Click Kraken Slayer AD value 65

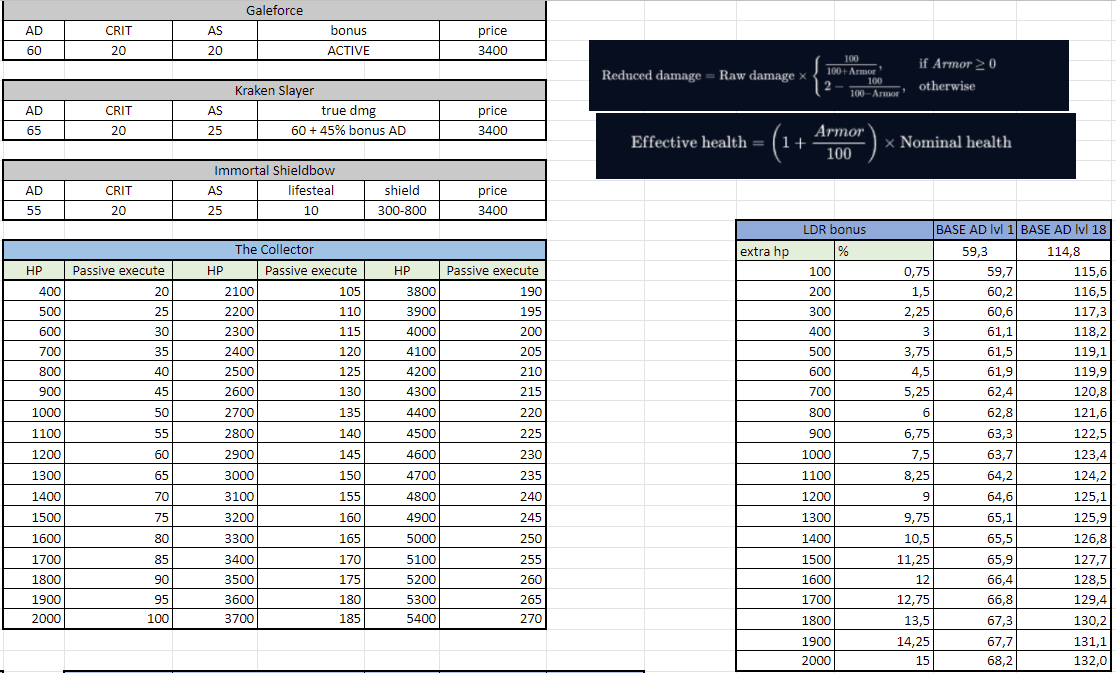(33, 130)
